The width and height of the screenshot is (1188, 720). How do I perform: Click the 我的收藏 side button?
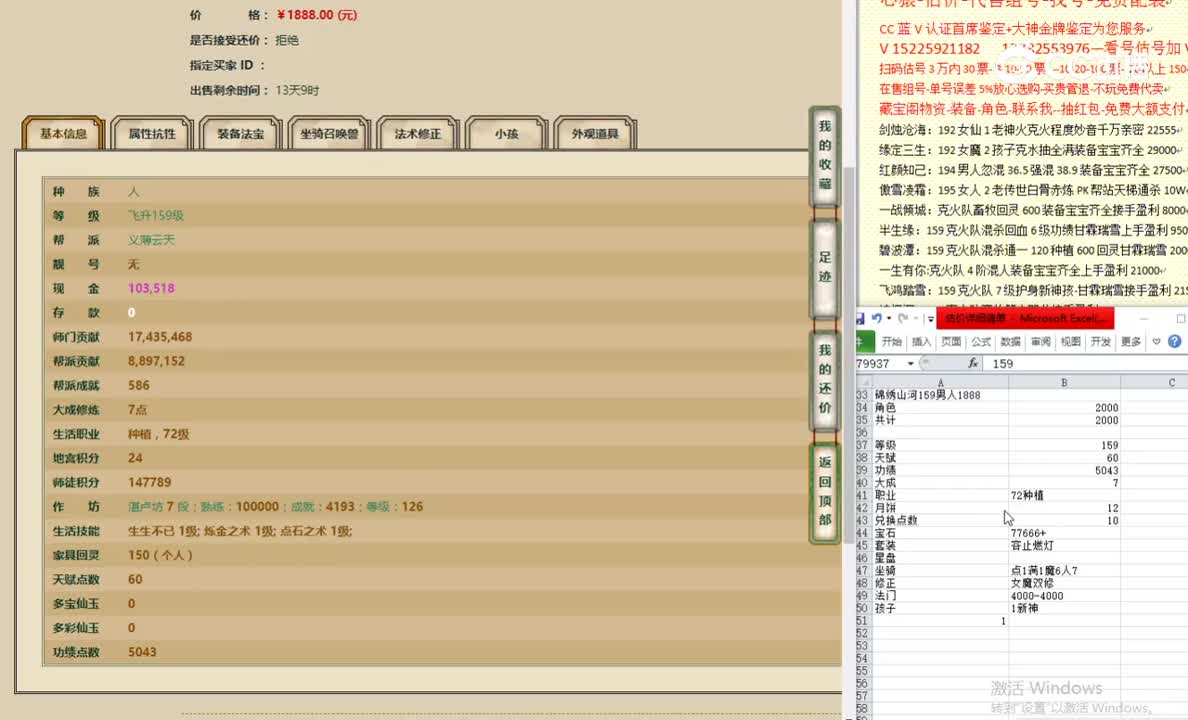(x=825, y=156)
